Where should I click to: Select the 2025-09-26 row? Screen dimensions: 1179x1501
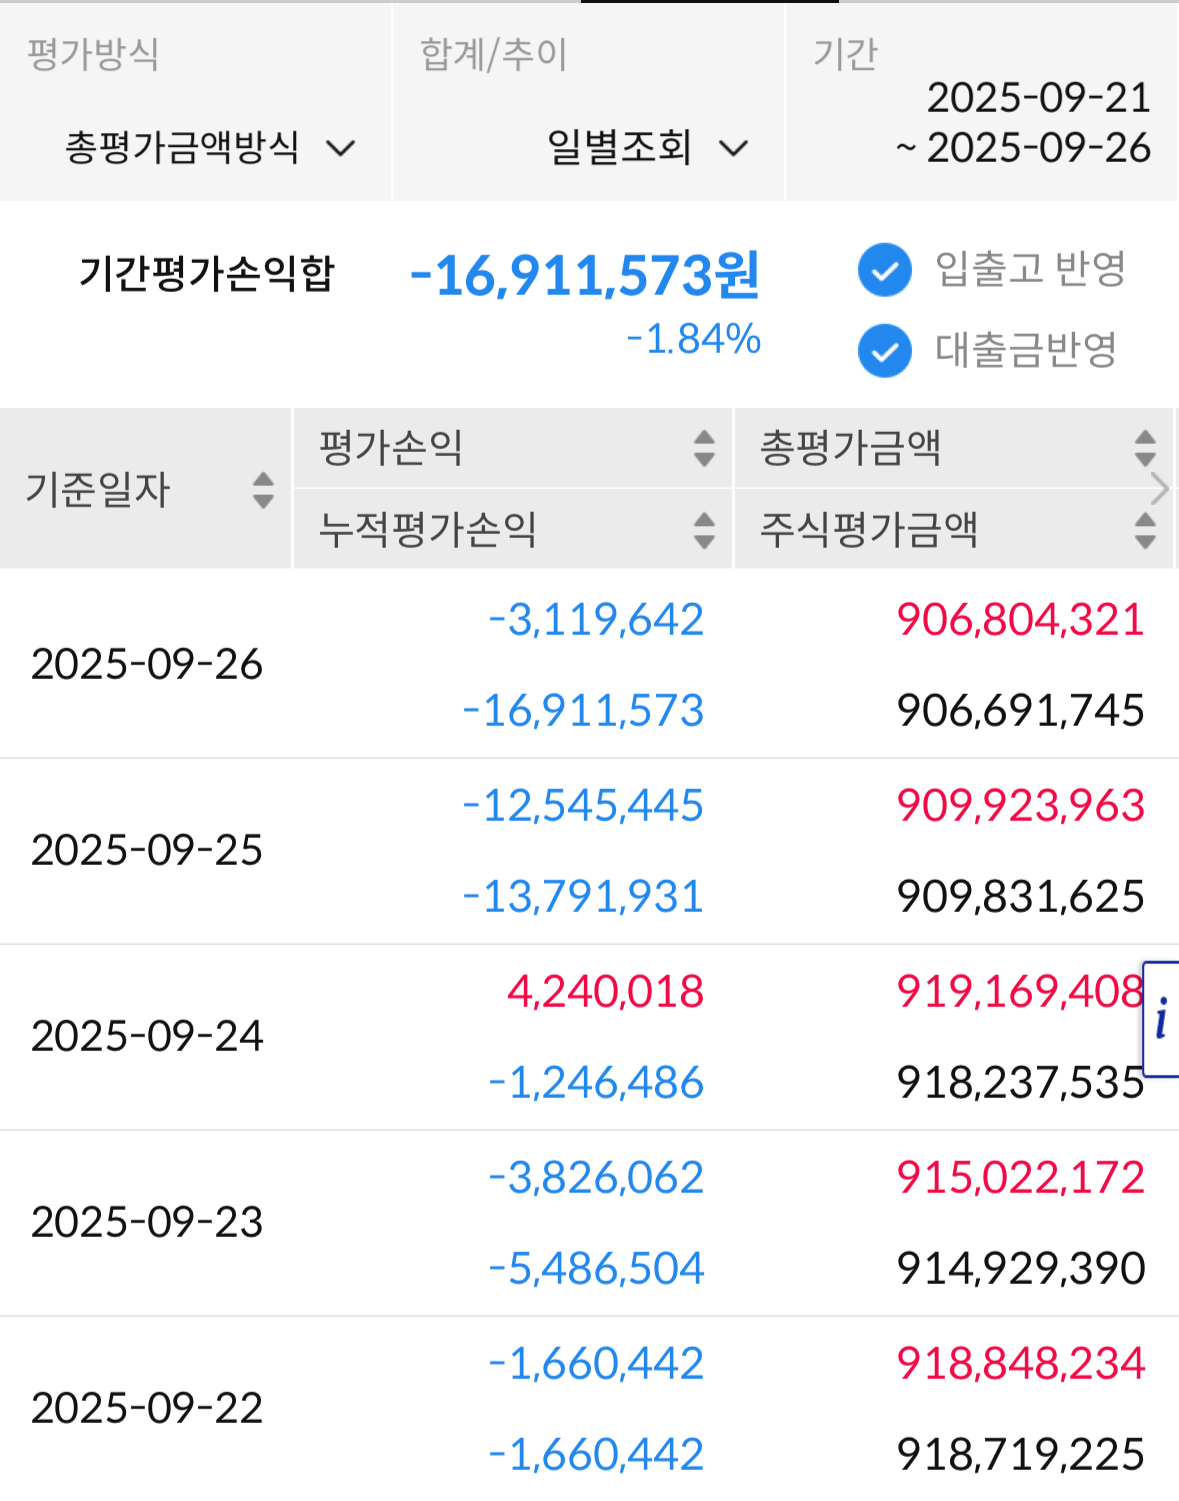click(589, 664)
